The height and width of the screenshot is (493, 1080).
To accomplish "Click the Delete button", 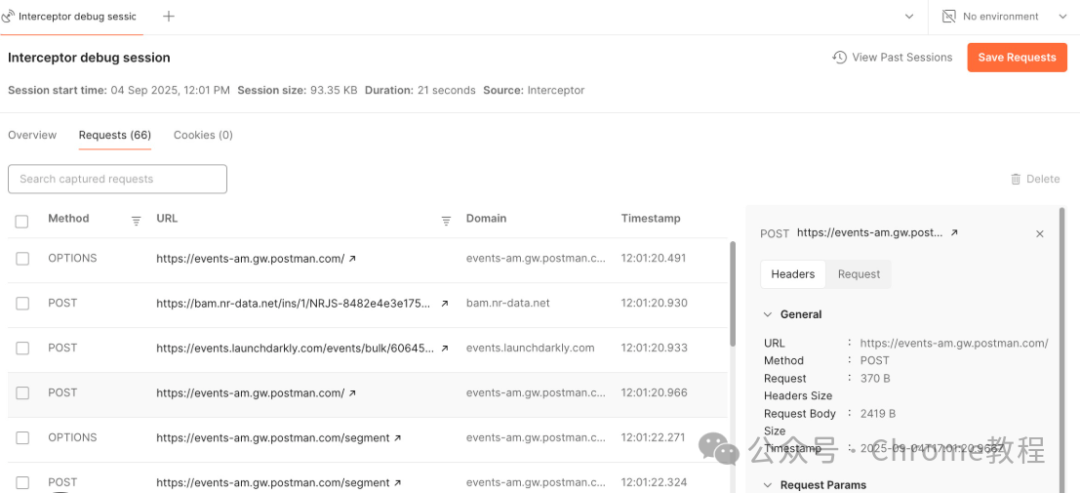I will point(1035,179).
